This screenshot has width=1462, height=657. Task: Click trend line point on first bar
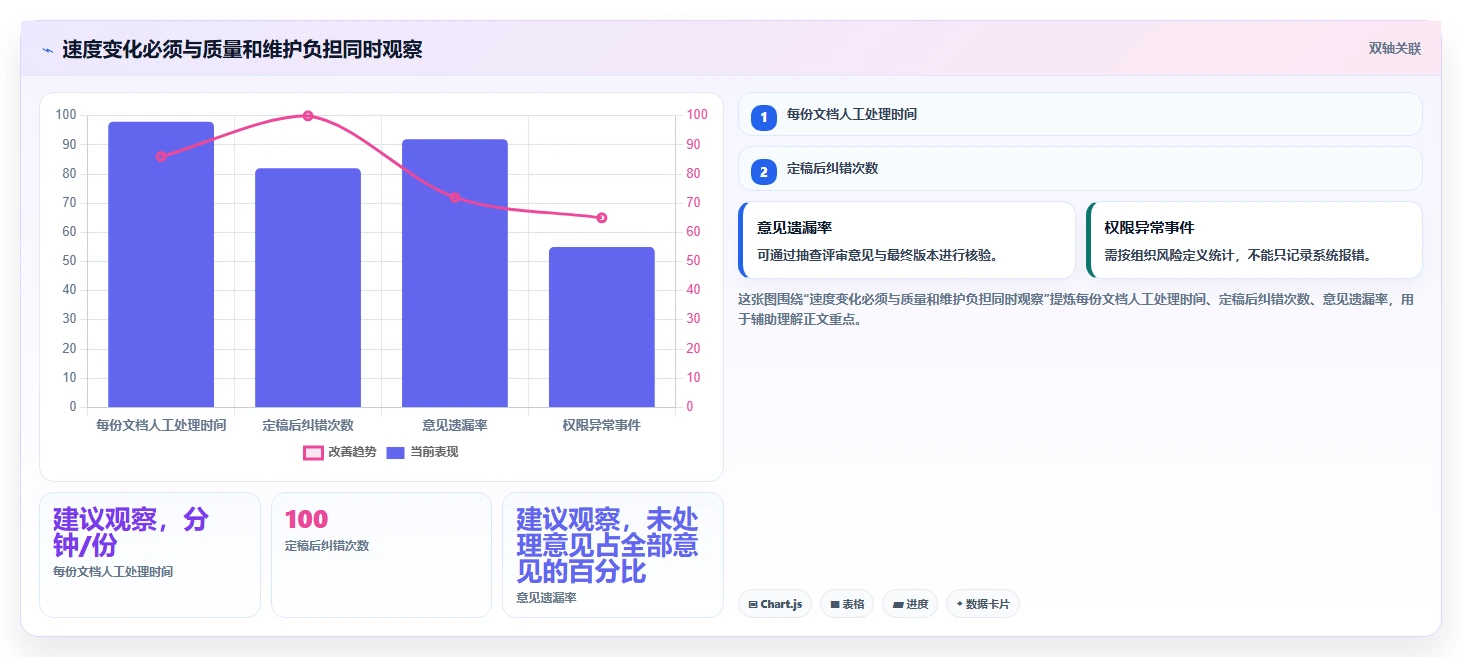161,157
